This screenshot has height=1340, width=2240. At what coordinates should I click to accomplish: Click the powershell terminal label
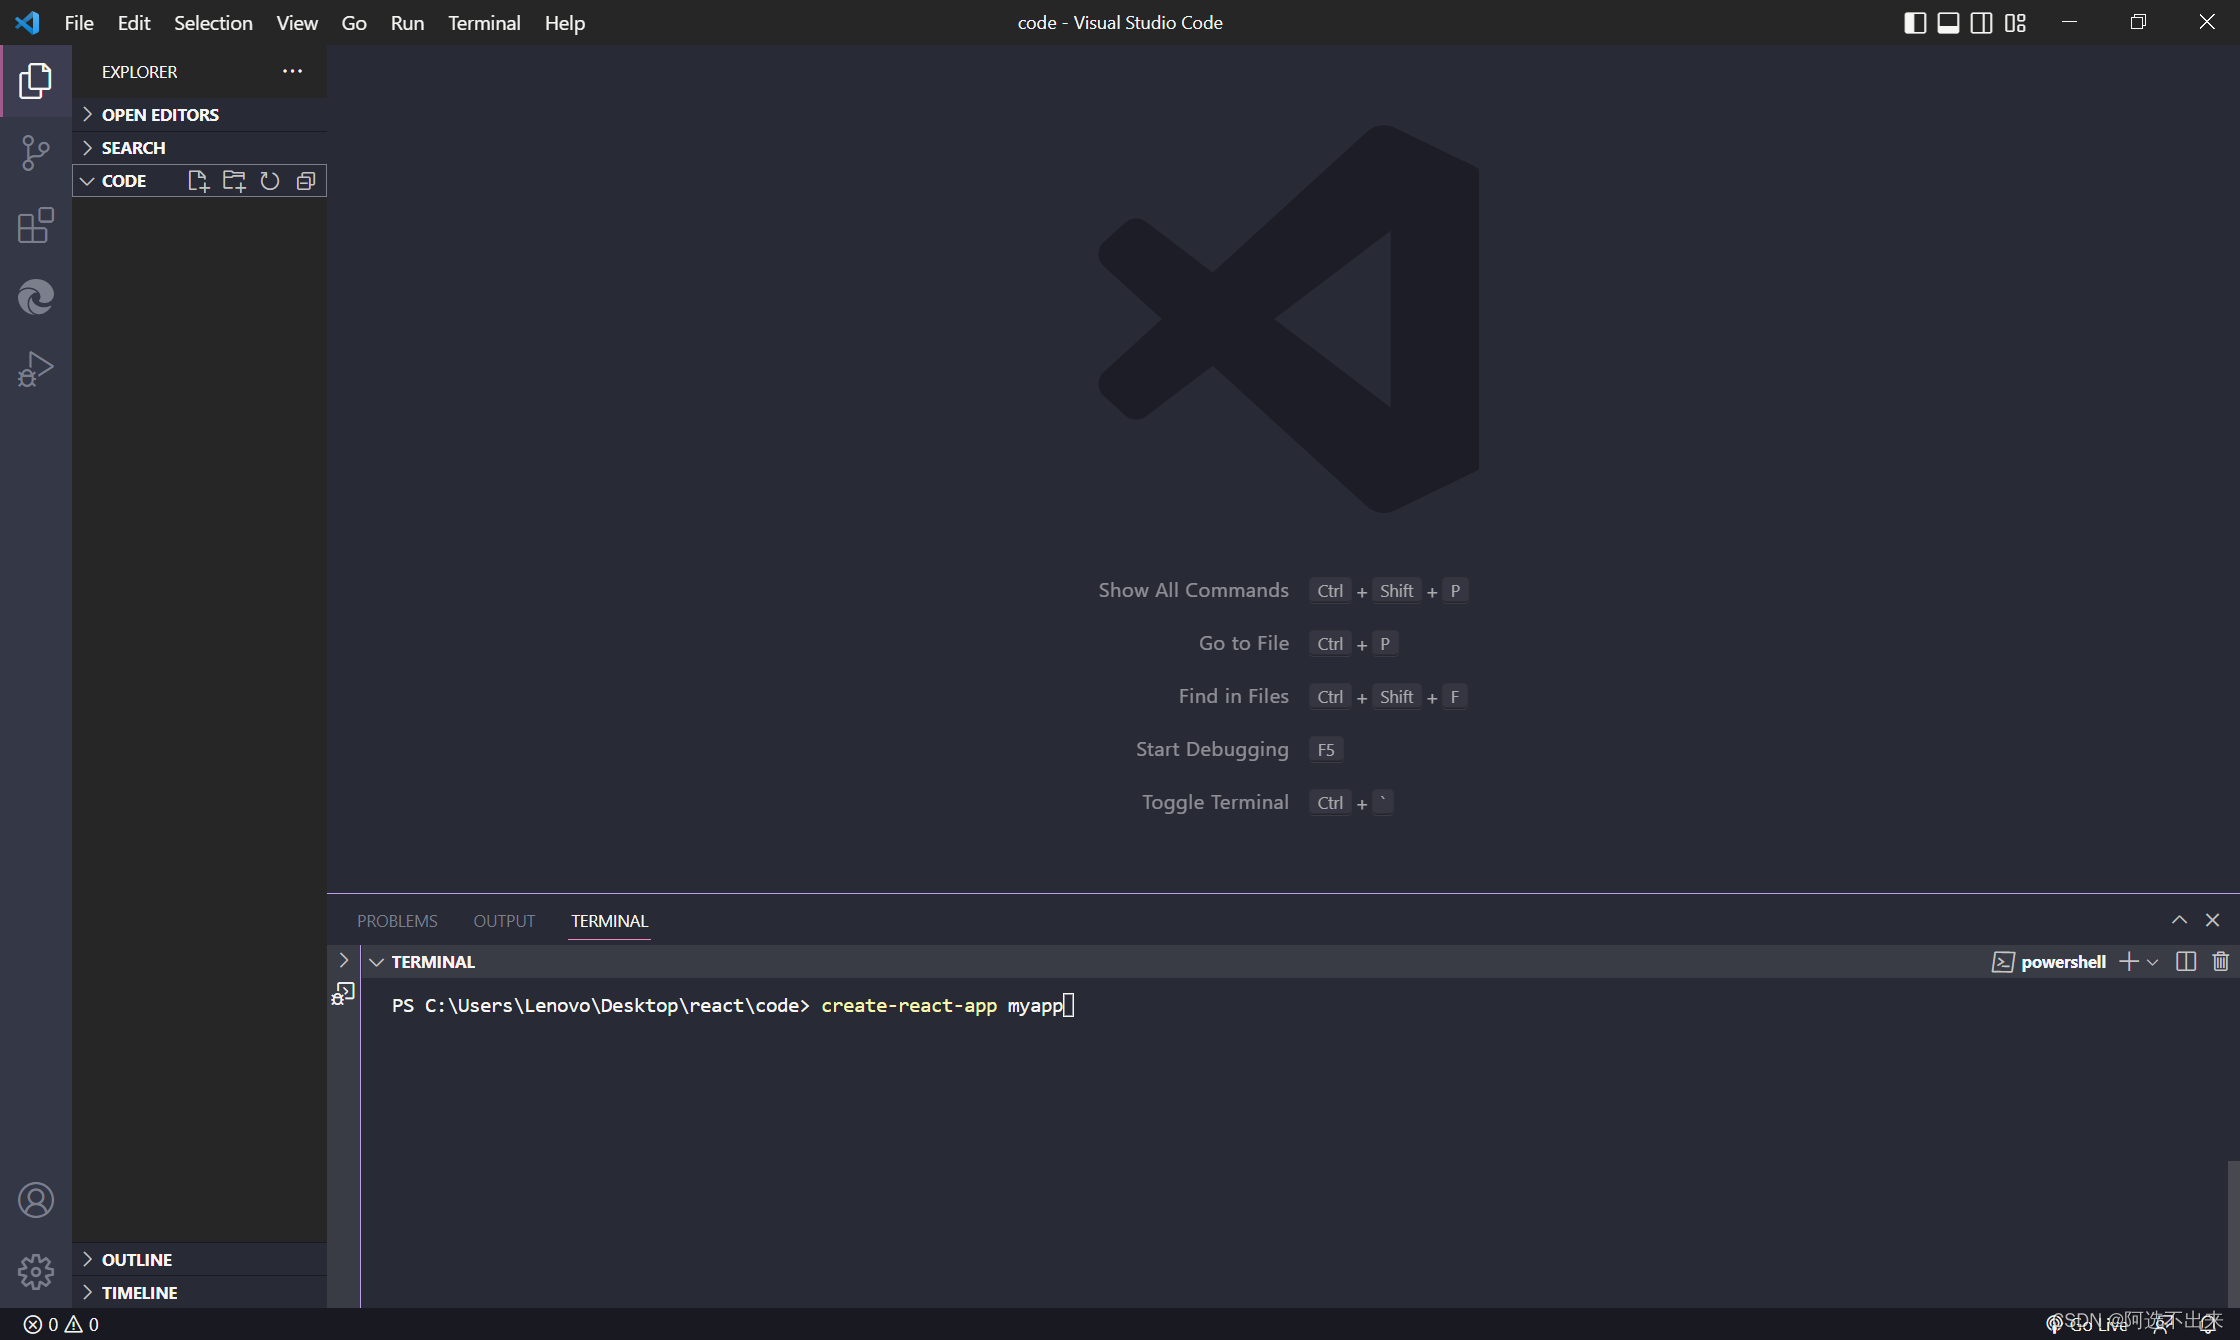point(2063,962)
